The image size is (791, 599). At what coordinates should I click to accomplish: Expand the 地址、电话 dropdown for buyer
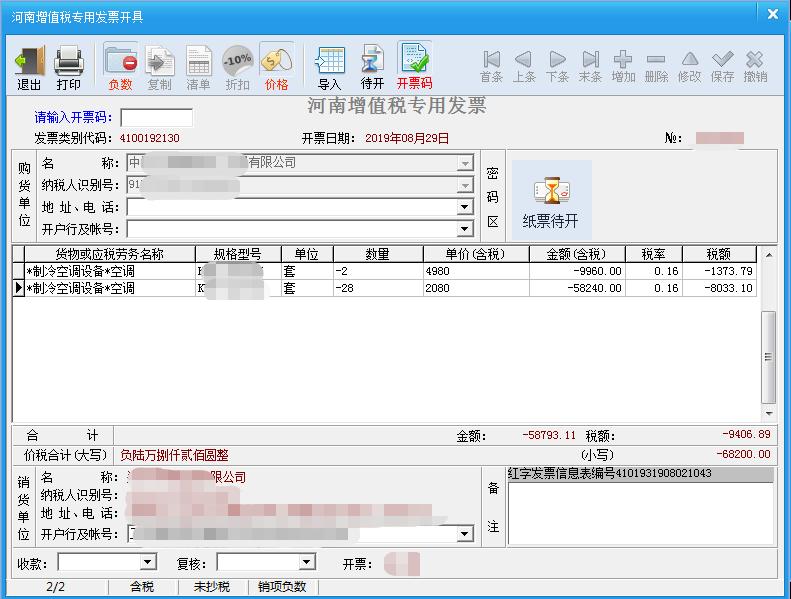coord(464,207)
